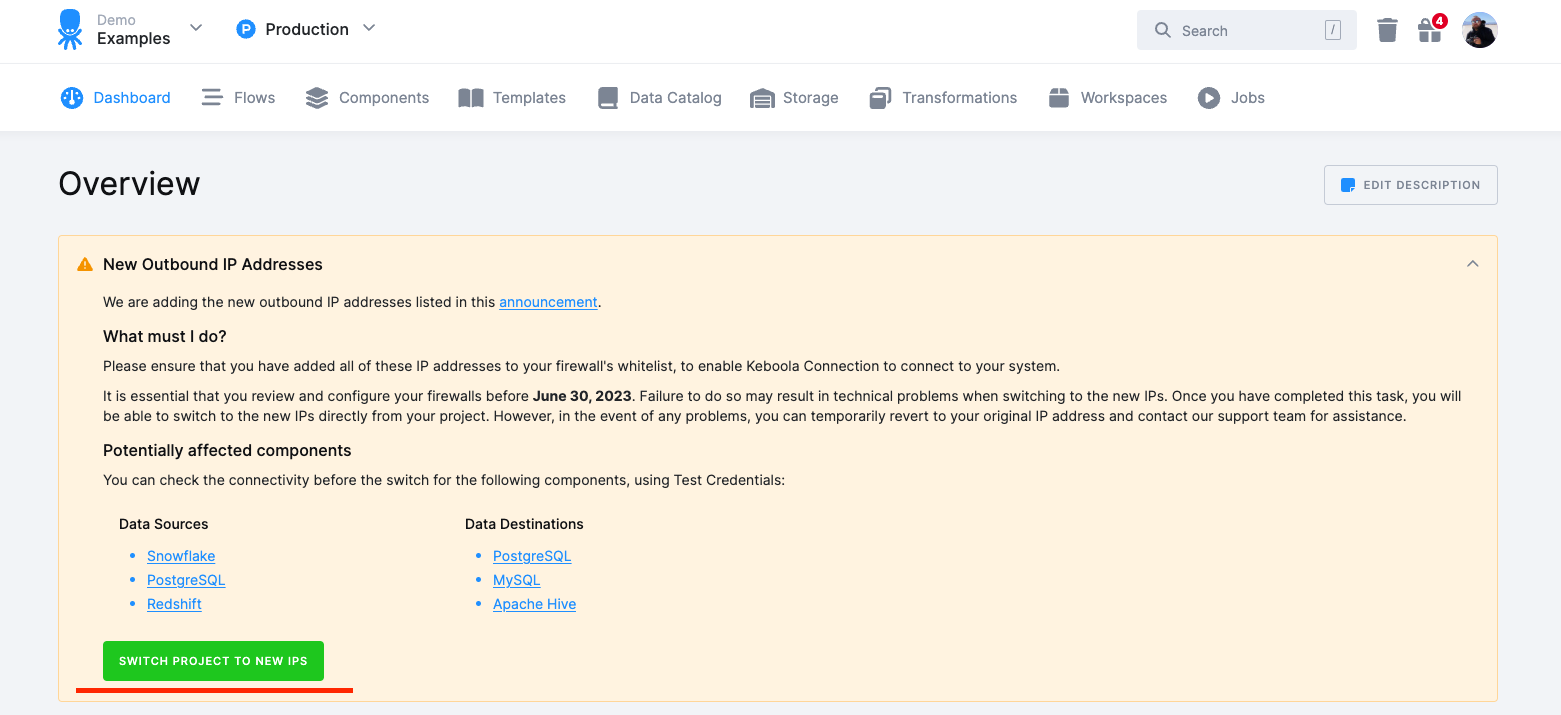Viewport: 1561px width, 715px height.
Task: Click the 'Data Destinations' column label
Action: (524, 524)
